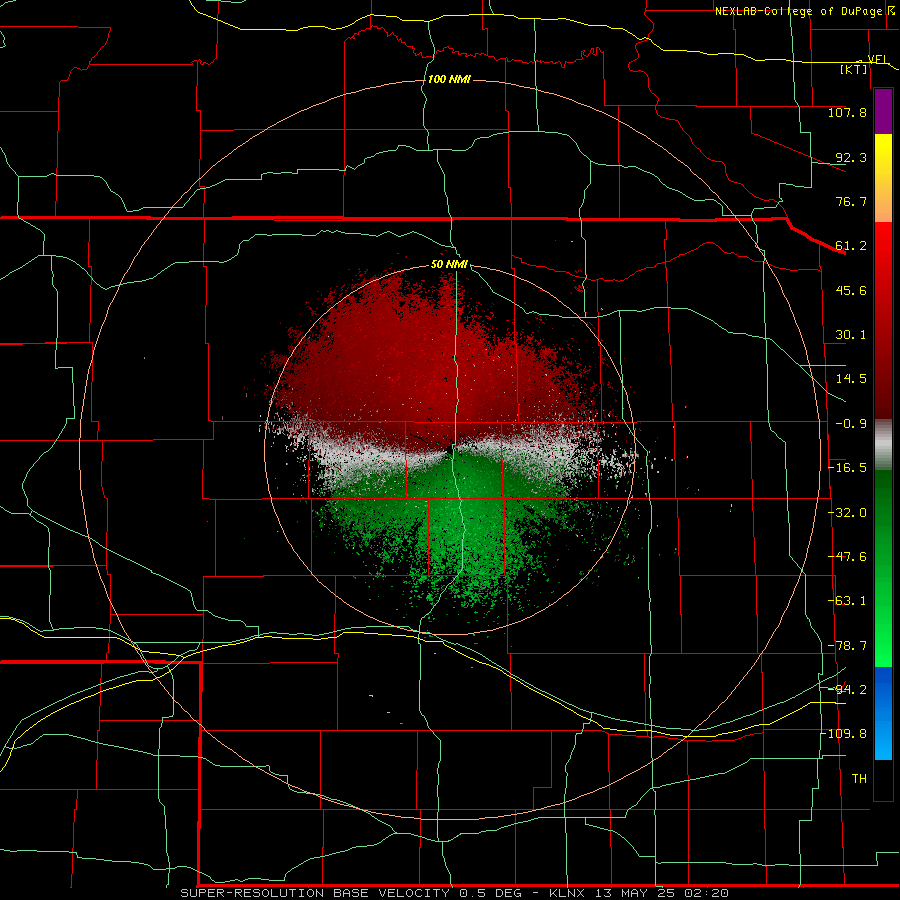The image size is (900, 900).
Task: Click the 107.8 scale value
Action: [847, 112]
